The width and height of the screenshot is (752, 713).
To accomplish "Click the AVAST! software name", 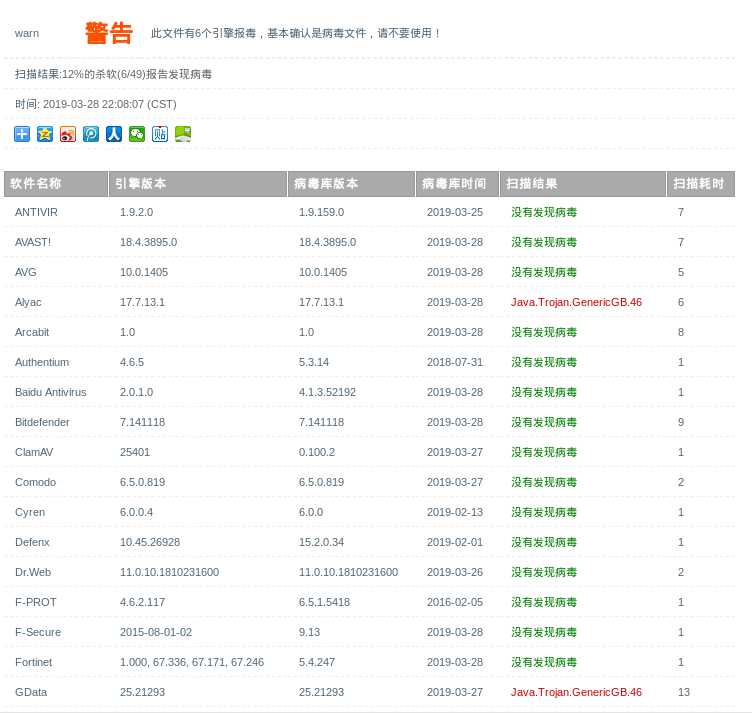I will click(x=33, y=242).
